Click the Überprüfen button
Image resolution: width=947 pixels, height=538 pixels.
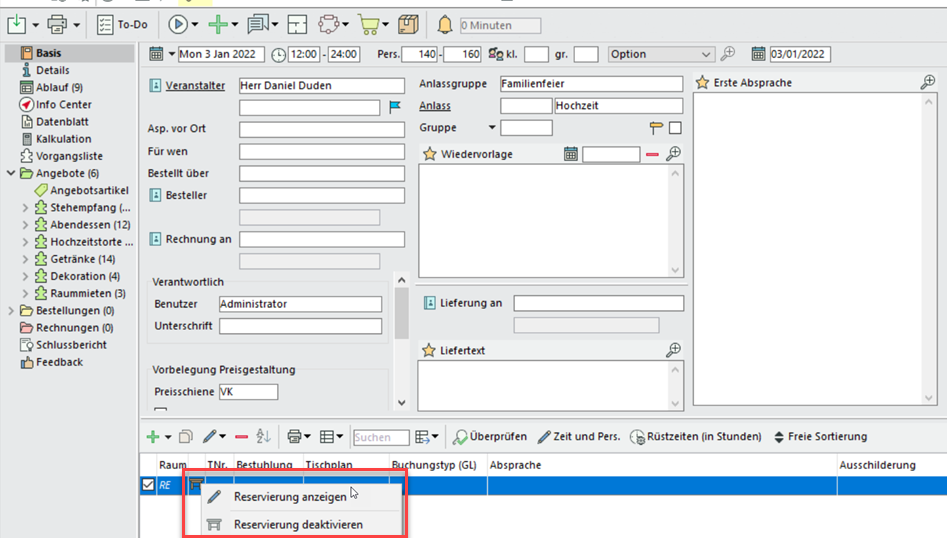(x=490, y=437)
